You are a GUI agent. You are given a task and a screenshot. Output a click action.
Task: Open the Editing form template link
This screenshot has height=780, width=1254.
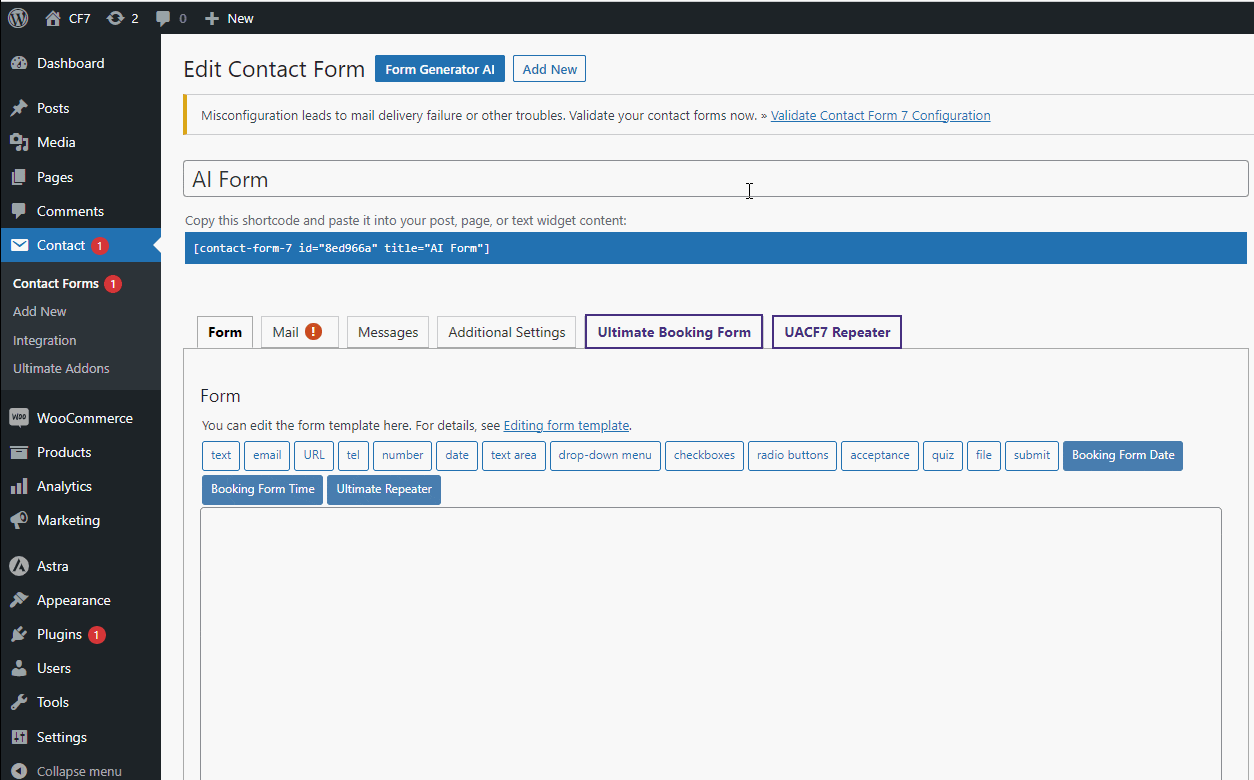point(566,425)
